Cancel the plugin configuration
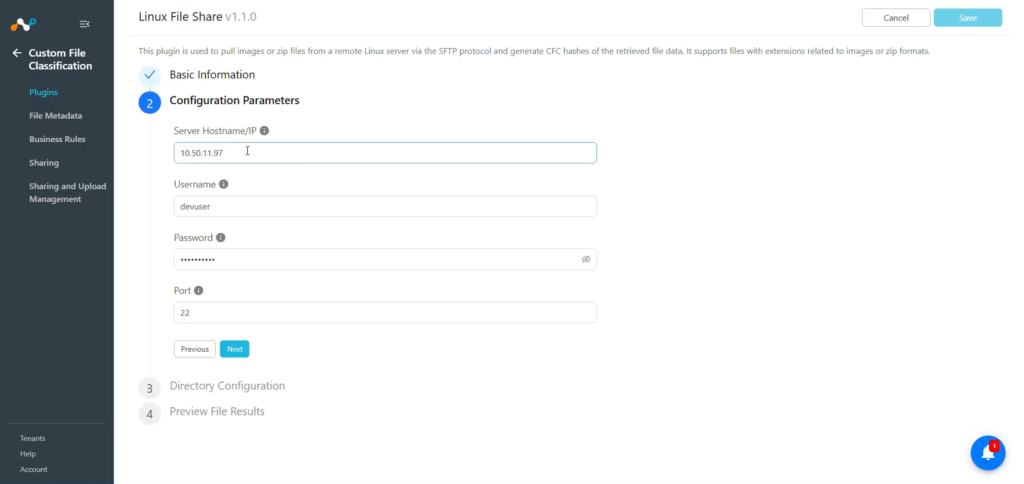Screen dimensions: 1024x484 point(896,18)
